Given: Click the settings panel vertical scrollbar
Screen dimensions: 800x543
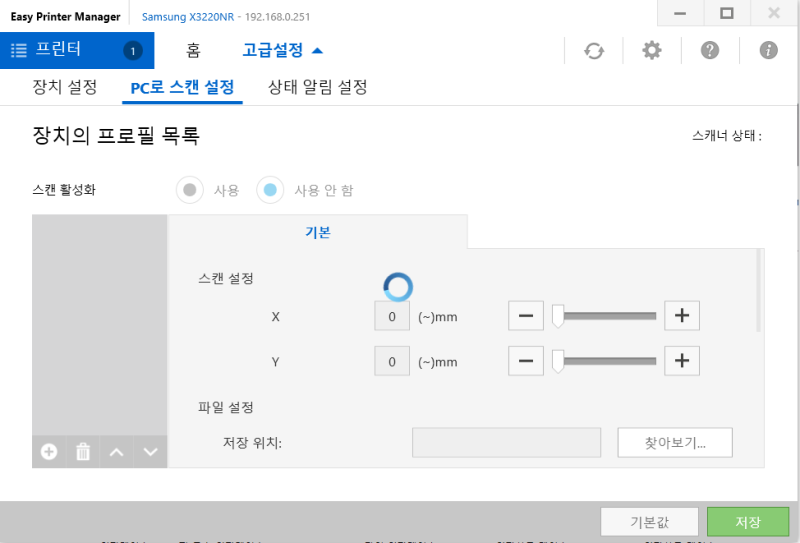Looking at the screenshot, I should pos(758,290).
